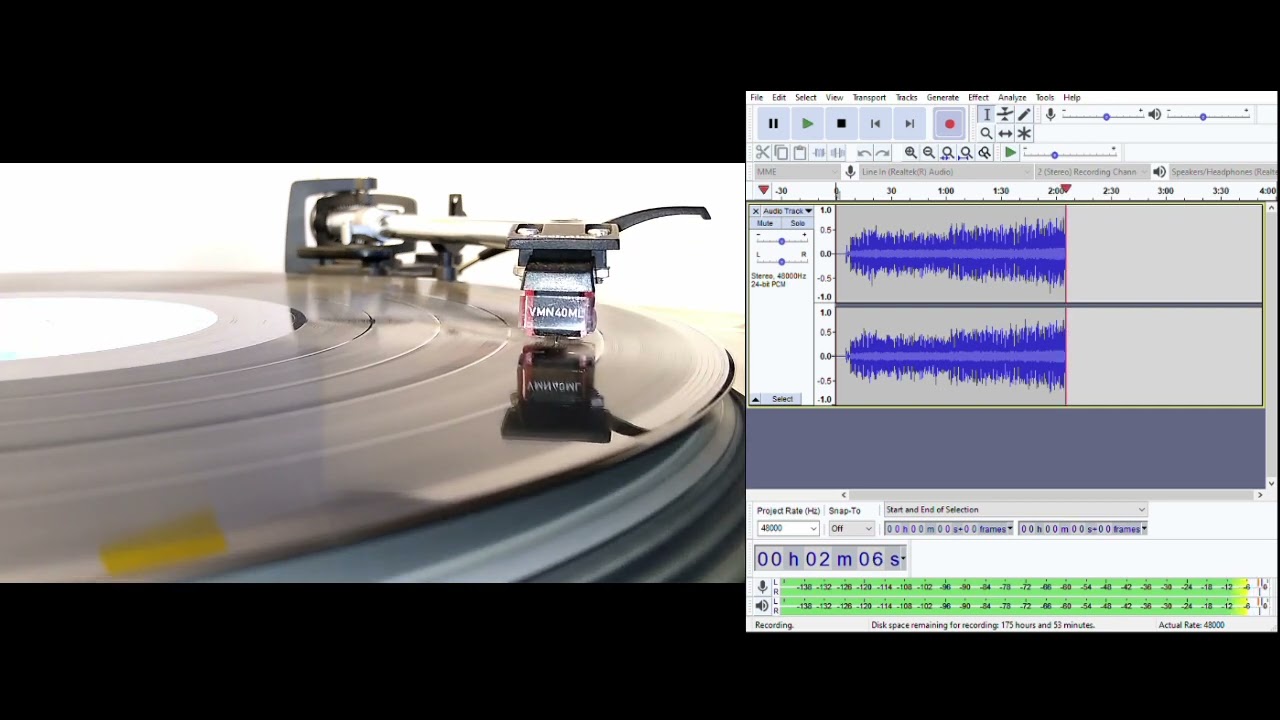Open the Help menu

[x=1072, y=98]
